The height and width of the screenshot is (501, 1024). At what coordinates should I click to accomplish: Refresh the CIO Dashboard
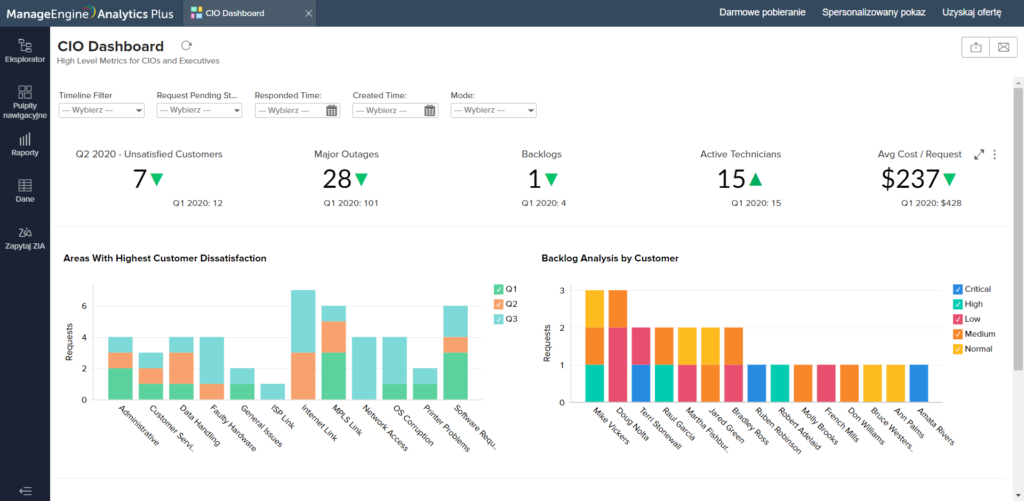point(186,46)
